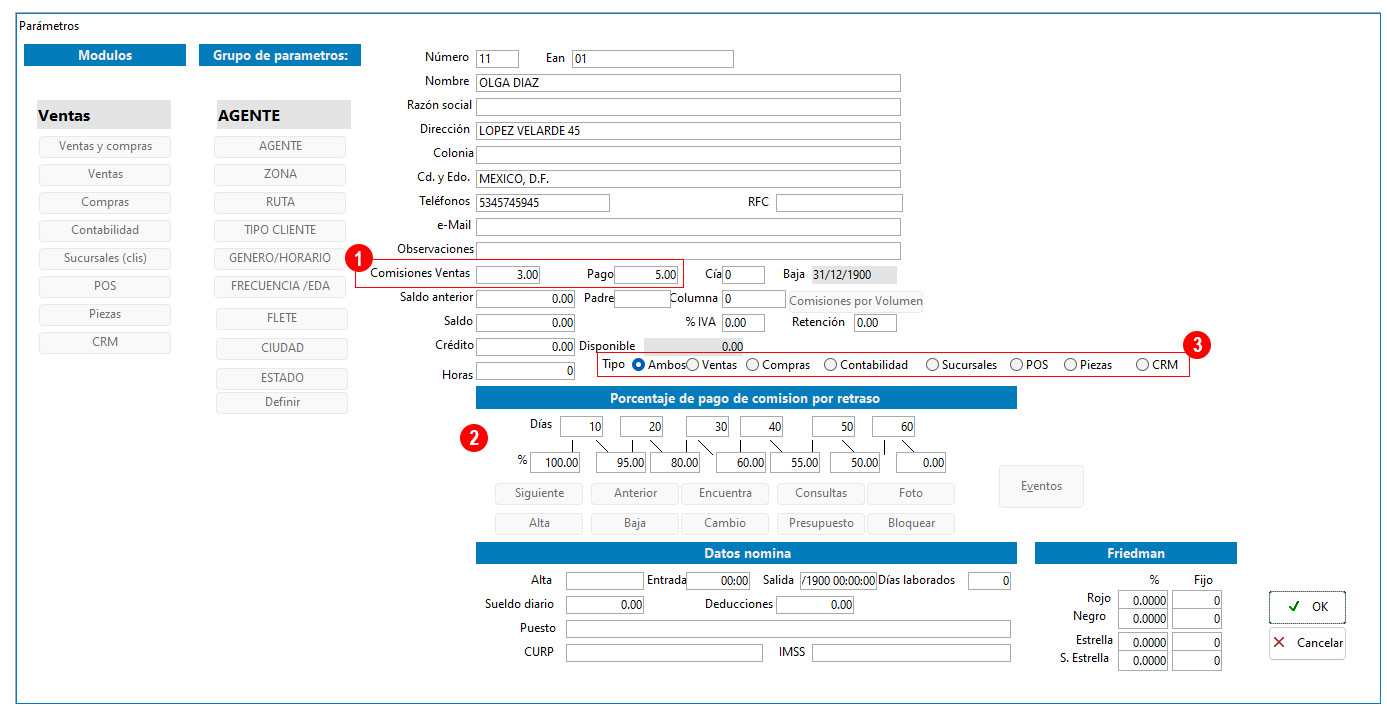Click the Sueldo diario field
This screenshot has width=1387, height=712.
click(x=605, y=605)
